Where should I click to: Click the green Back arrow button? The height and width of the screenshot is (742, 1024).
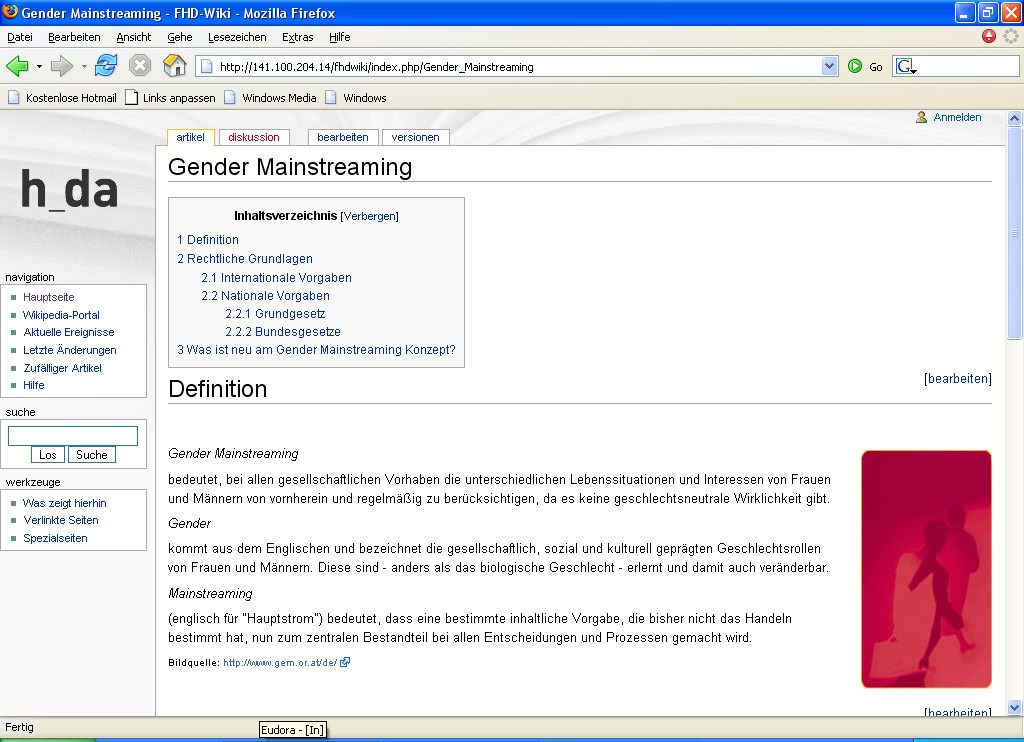[17, 67]
